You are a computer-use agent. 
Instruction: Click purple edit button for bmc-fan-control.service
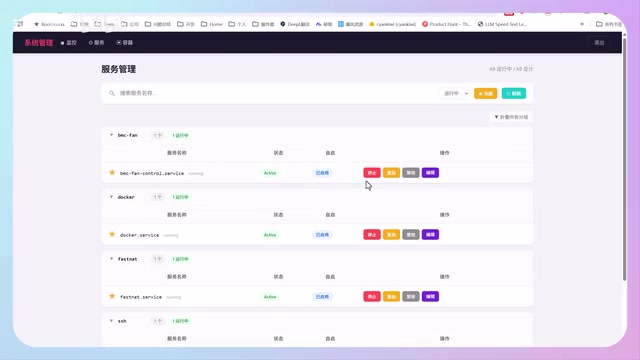(430, 173)
